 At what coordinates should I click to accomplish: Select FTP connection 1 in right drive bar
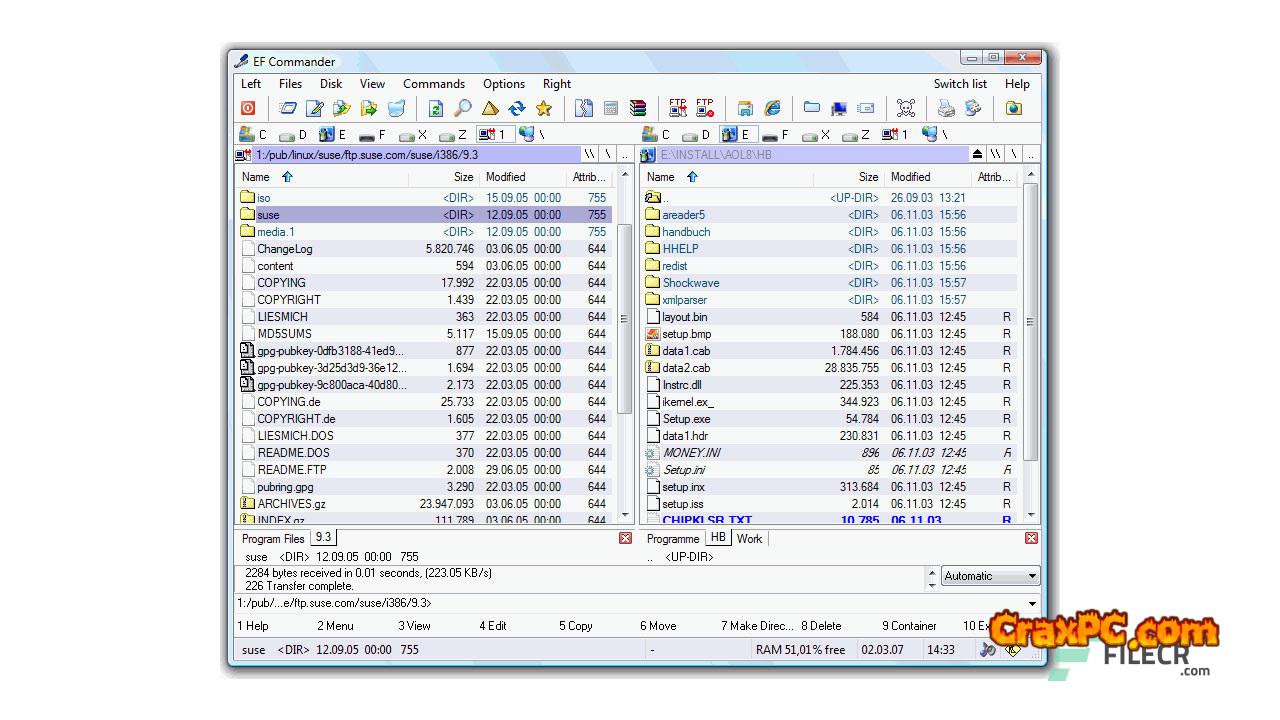pyautogui.click(x=895, y=134)
